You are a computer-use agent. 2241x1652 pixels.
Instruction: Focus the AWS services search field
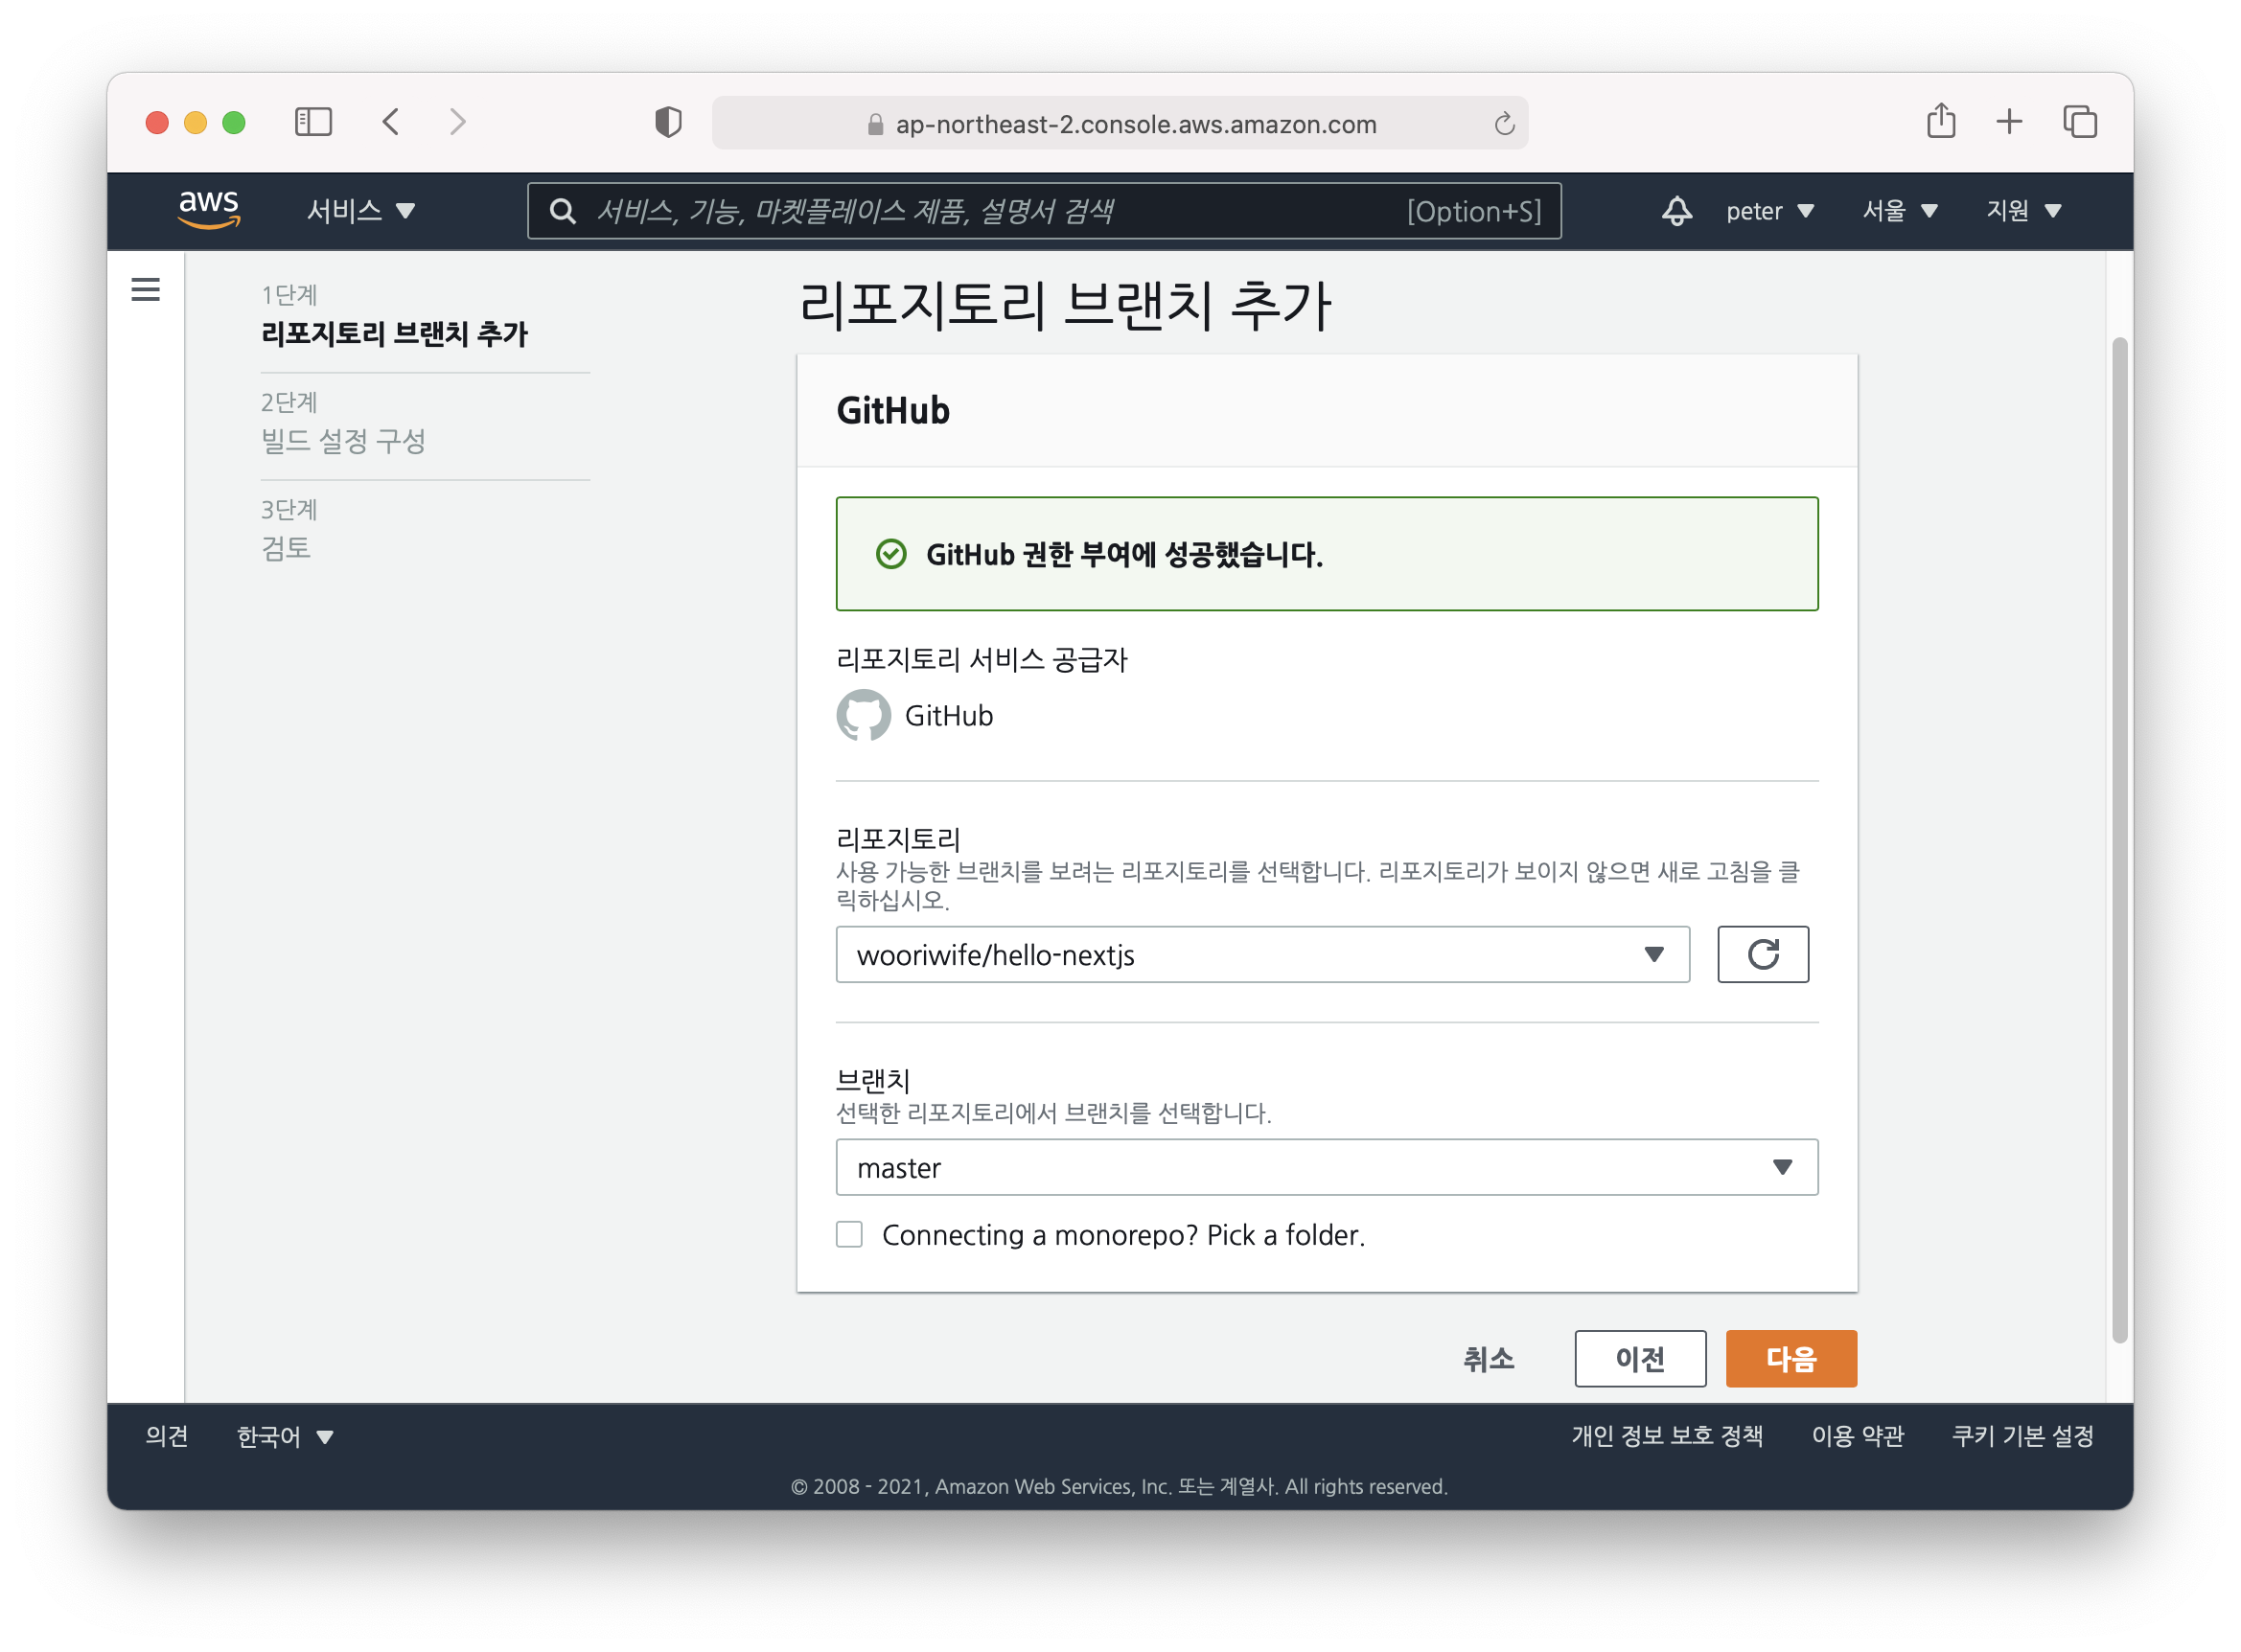click(990, 211)
